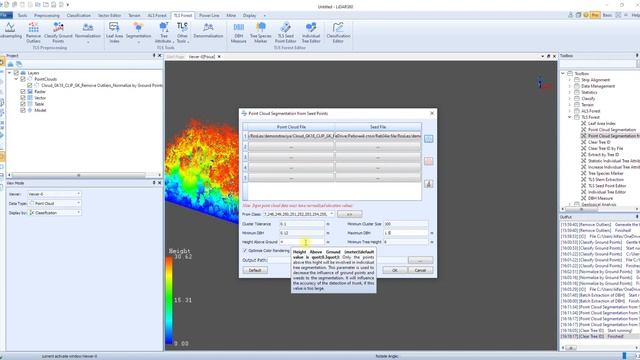The image size is (640, 360).
Task: Click the Cancel button in dialog
Action: point(420,270)
